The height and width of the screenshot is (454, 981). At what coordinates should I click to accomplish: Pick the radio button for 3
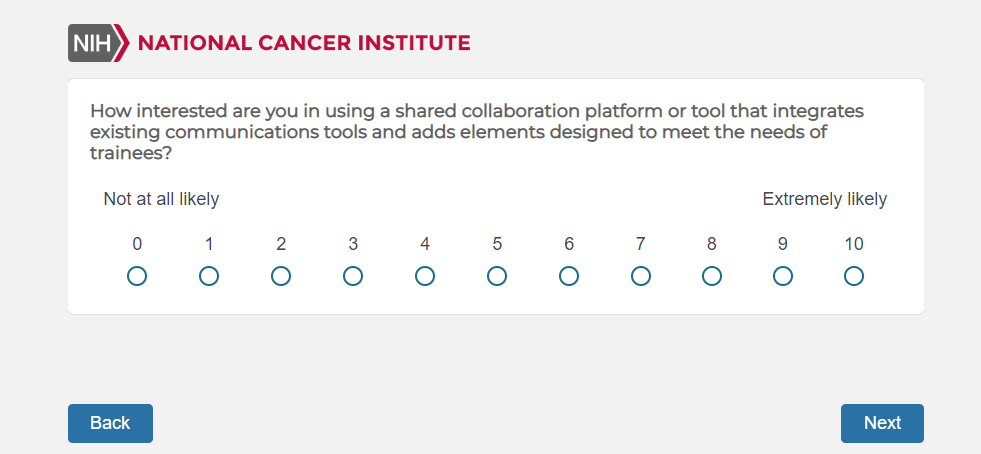353,276
